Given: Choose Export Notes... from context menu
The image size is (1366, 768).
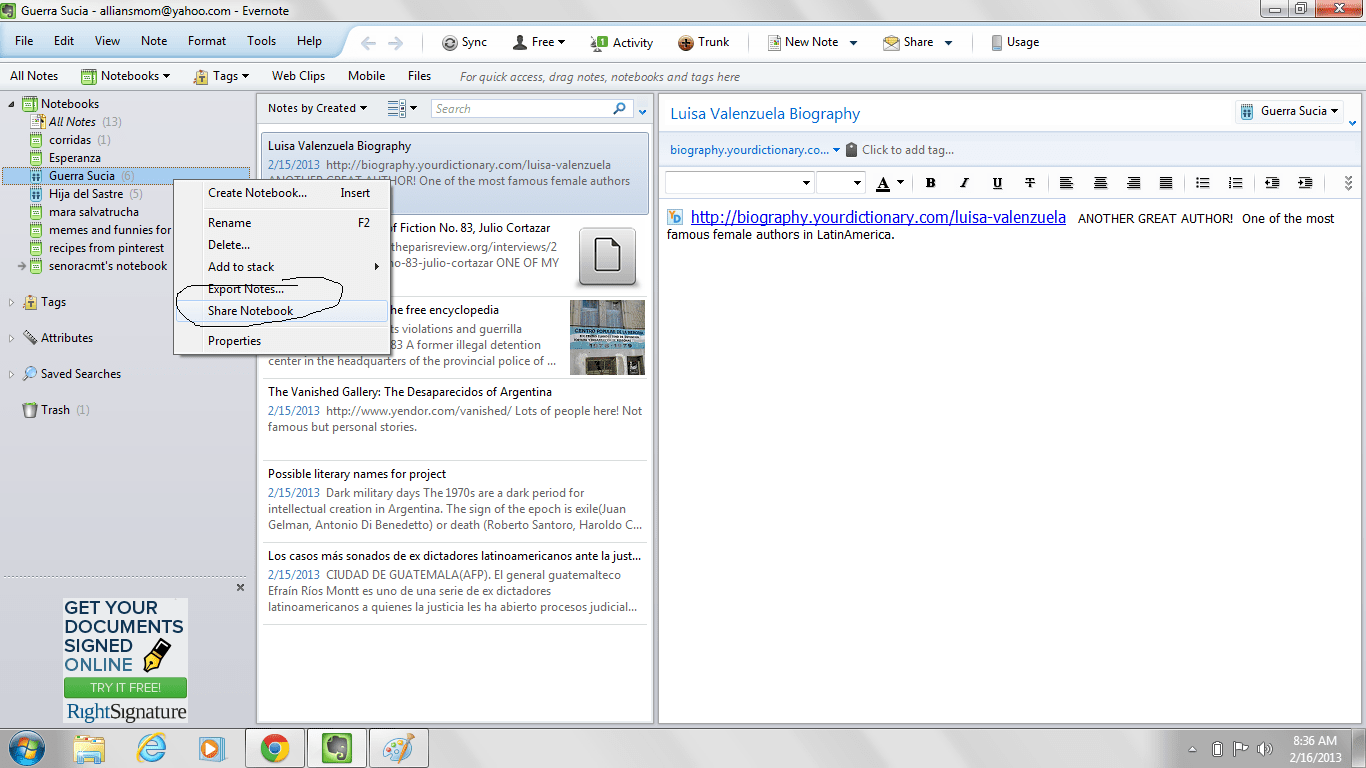Looking at the screenshot, I should 281,289.
